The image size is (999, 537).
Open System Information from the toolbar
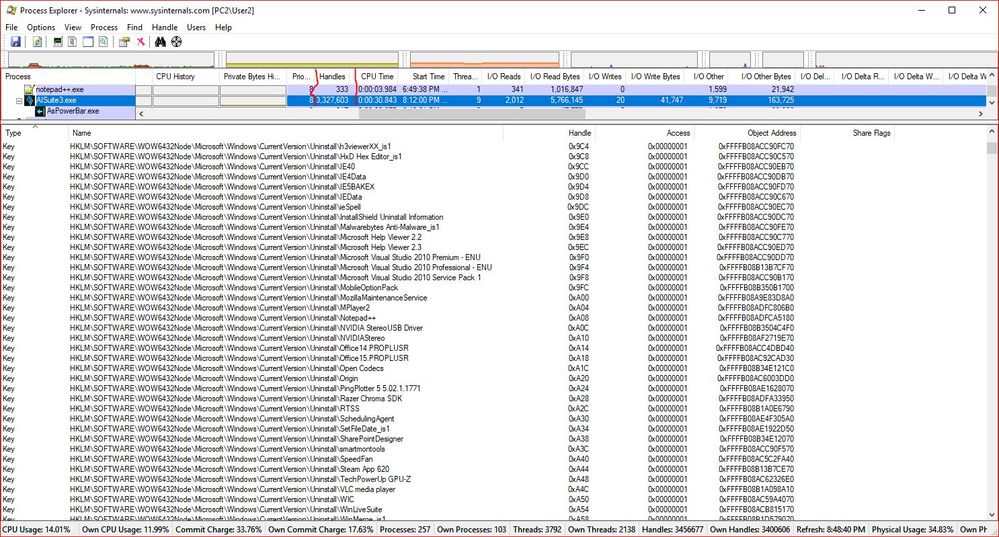point(58,41)
